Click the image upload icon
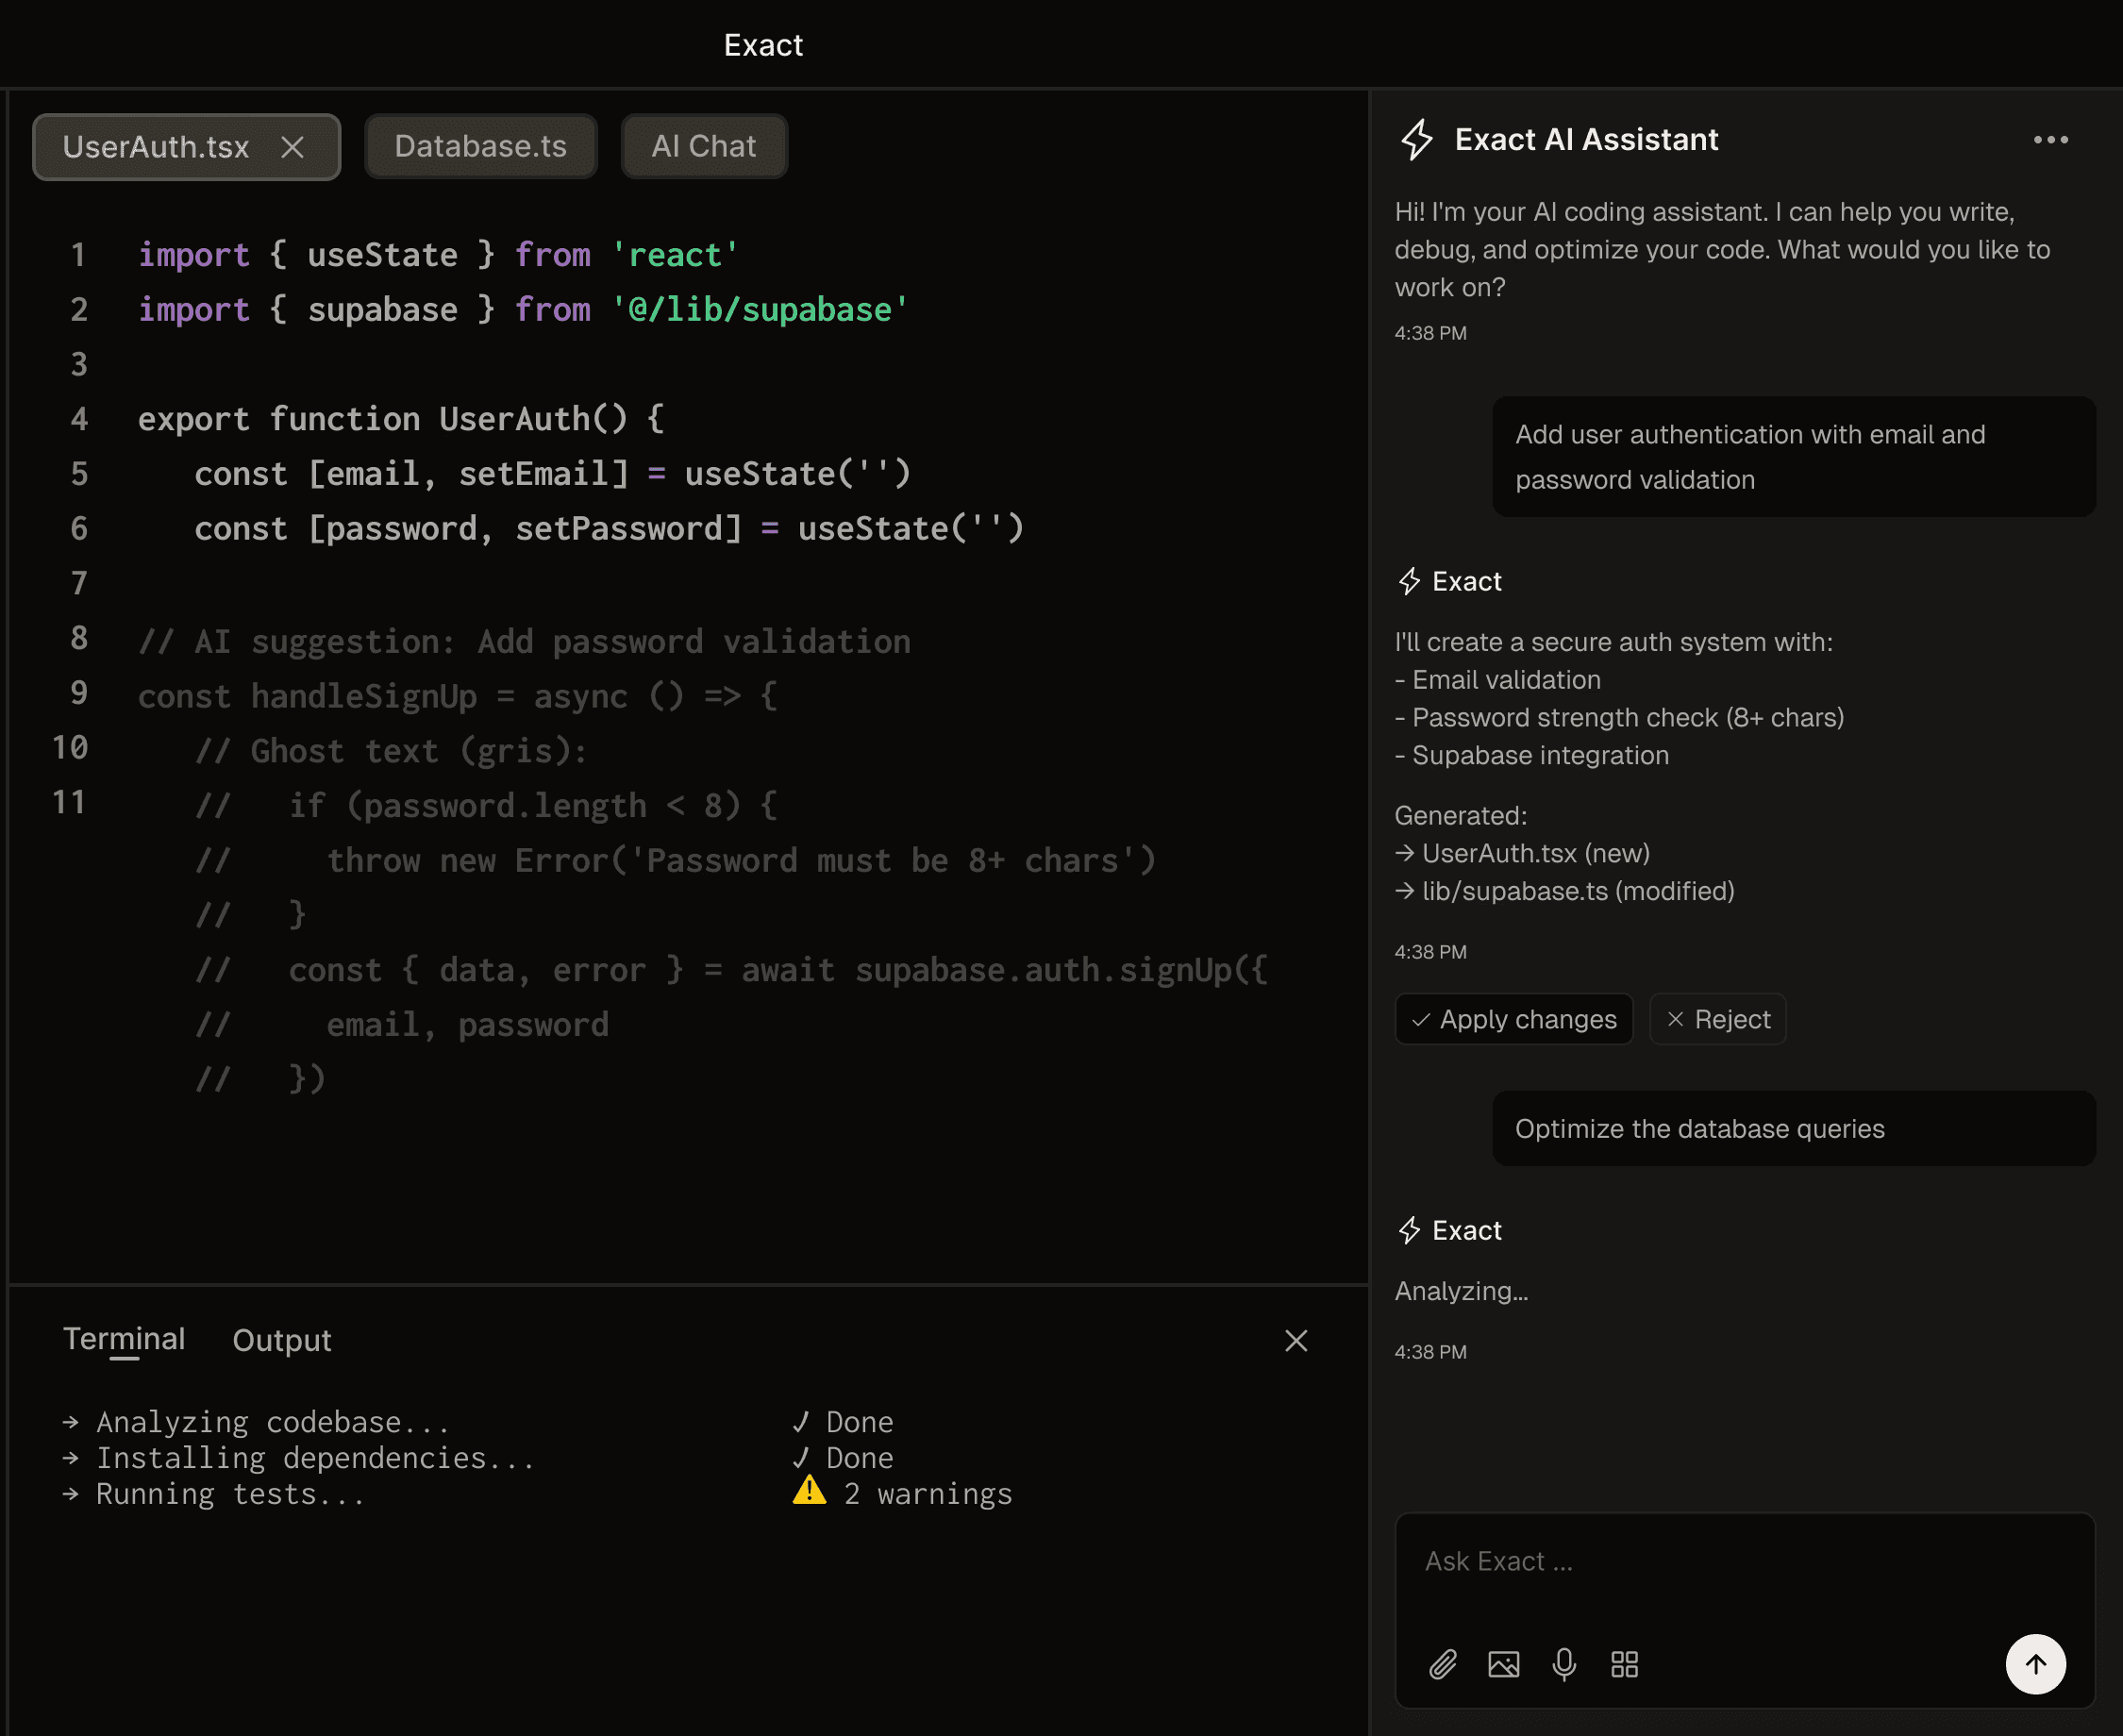Screen dimensions: 2123x1736 pyautogui.click(x=1503, y=1664)
